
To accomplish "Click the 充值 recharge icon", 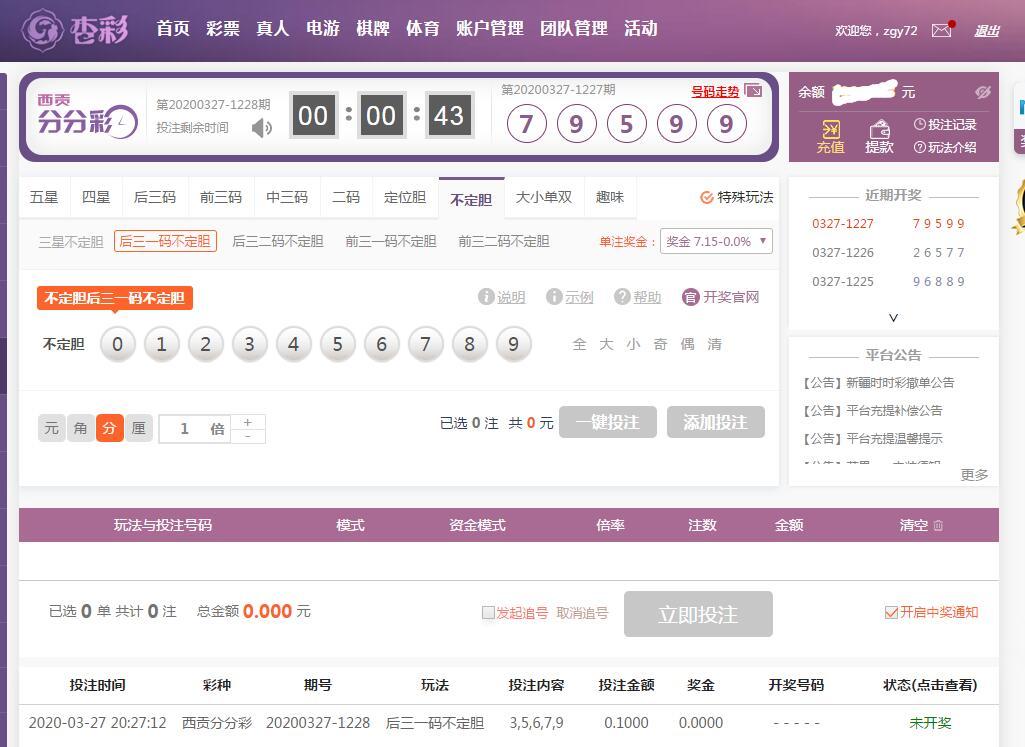I will click(830, 136).
